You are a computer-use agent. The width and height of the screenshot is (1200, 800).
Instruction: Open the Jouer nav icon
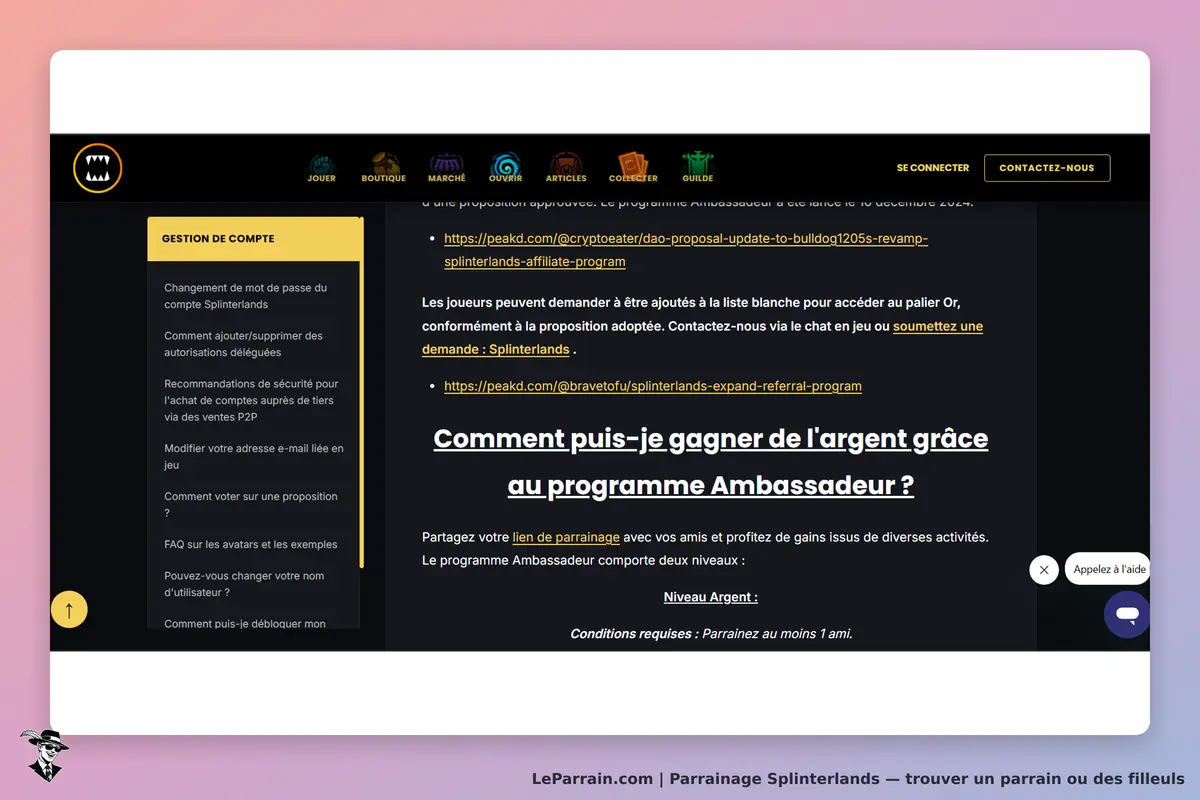pyautogui.click(x=321, y=168)
